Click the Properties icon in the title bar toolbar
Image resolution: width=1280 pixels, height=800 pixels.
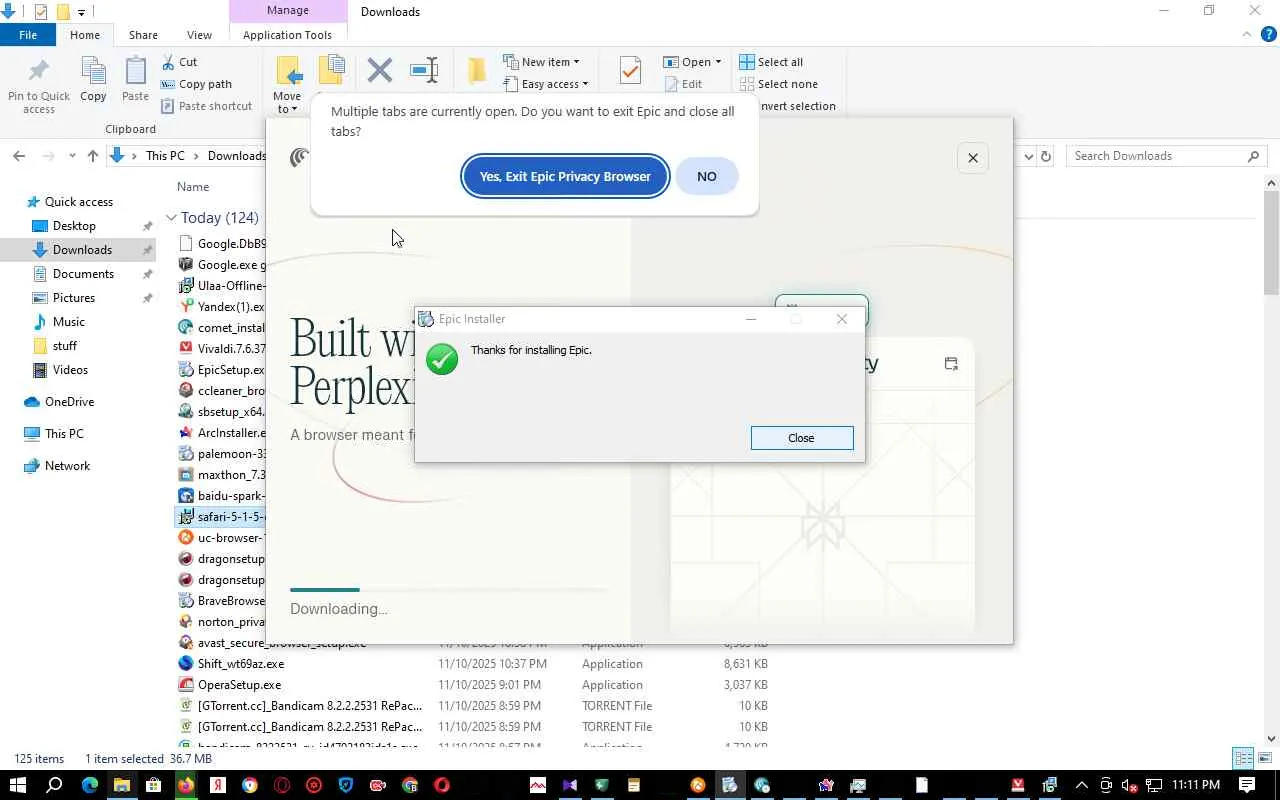click(41, 12)
